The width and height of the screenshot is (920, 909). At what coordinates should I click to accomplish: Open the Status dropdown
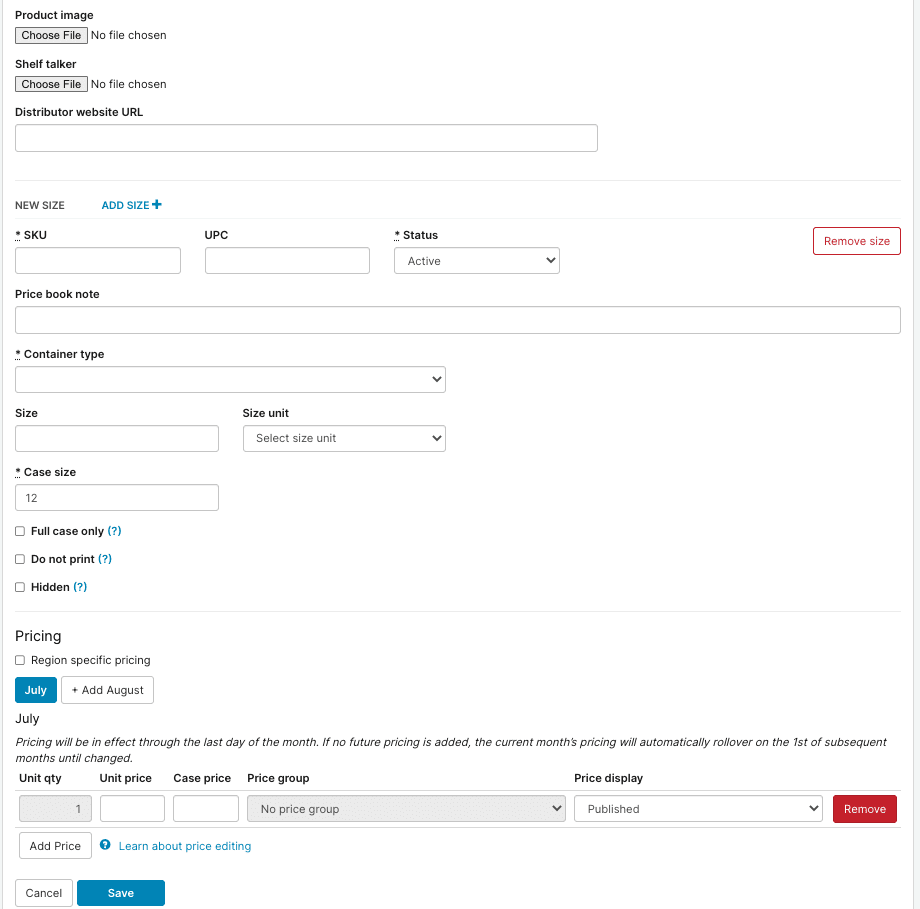click(x=476, y=261)
